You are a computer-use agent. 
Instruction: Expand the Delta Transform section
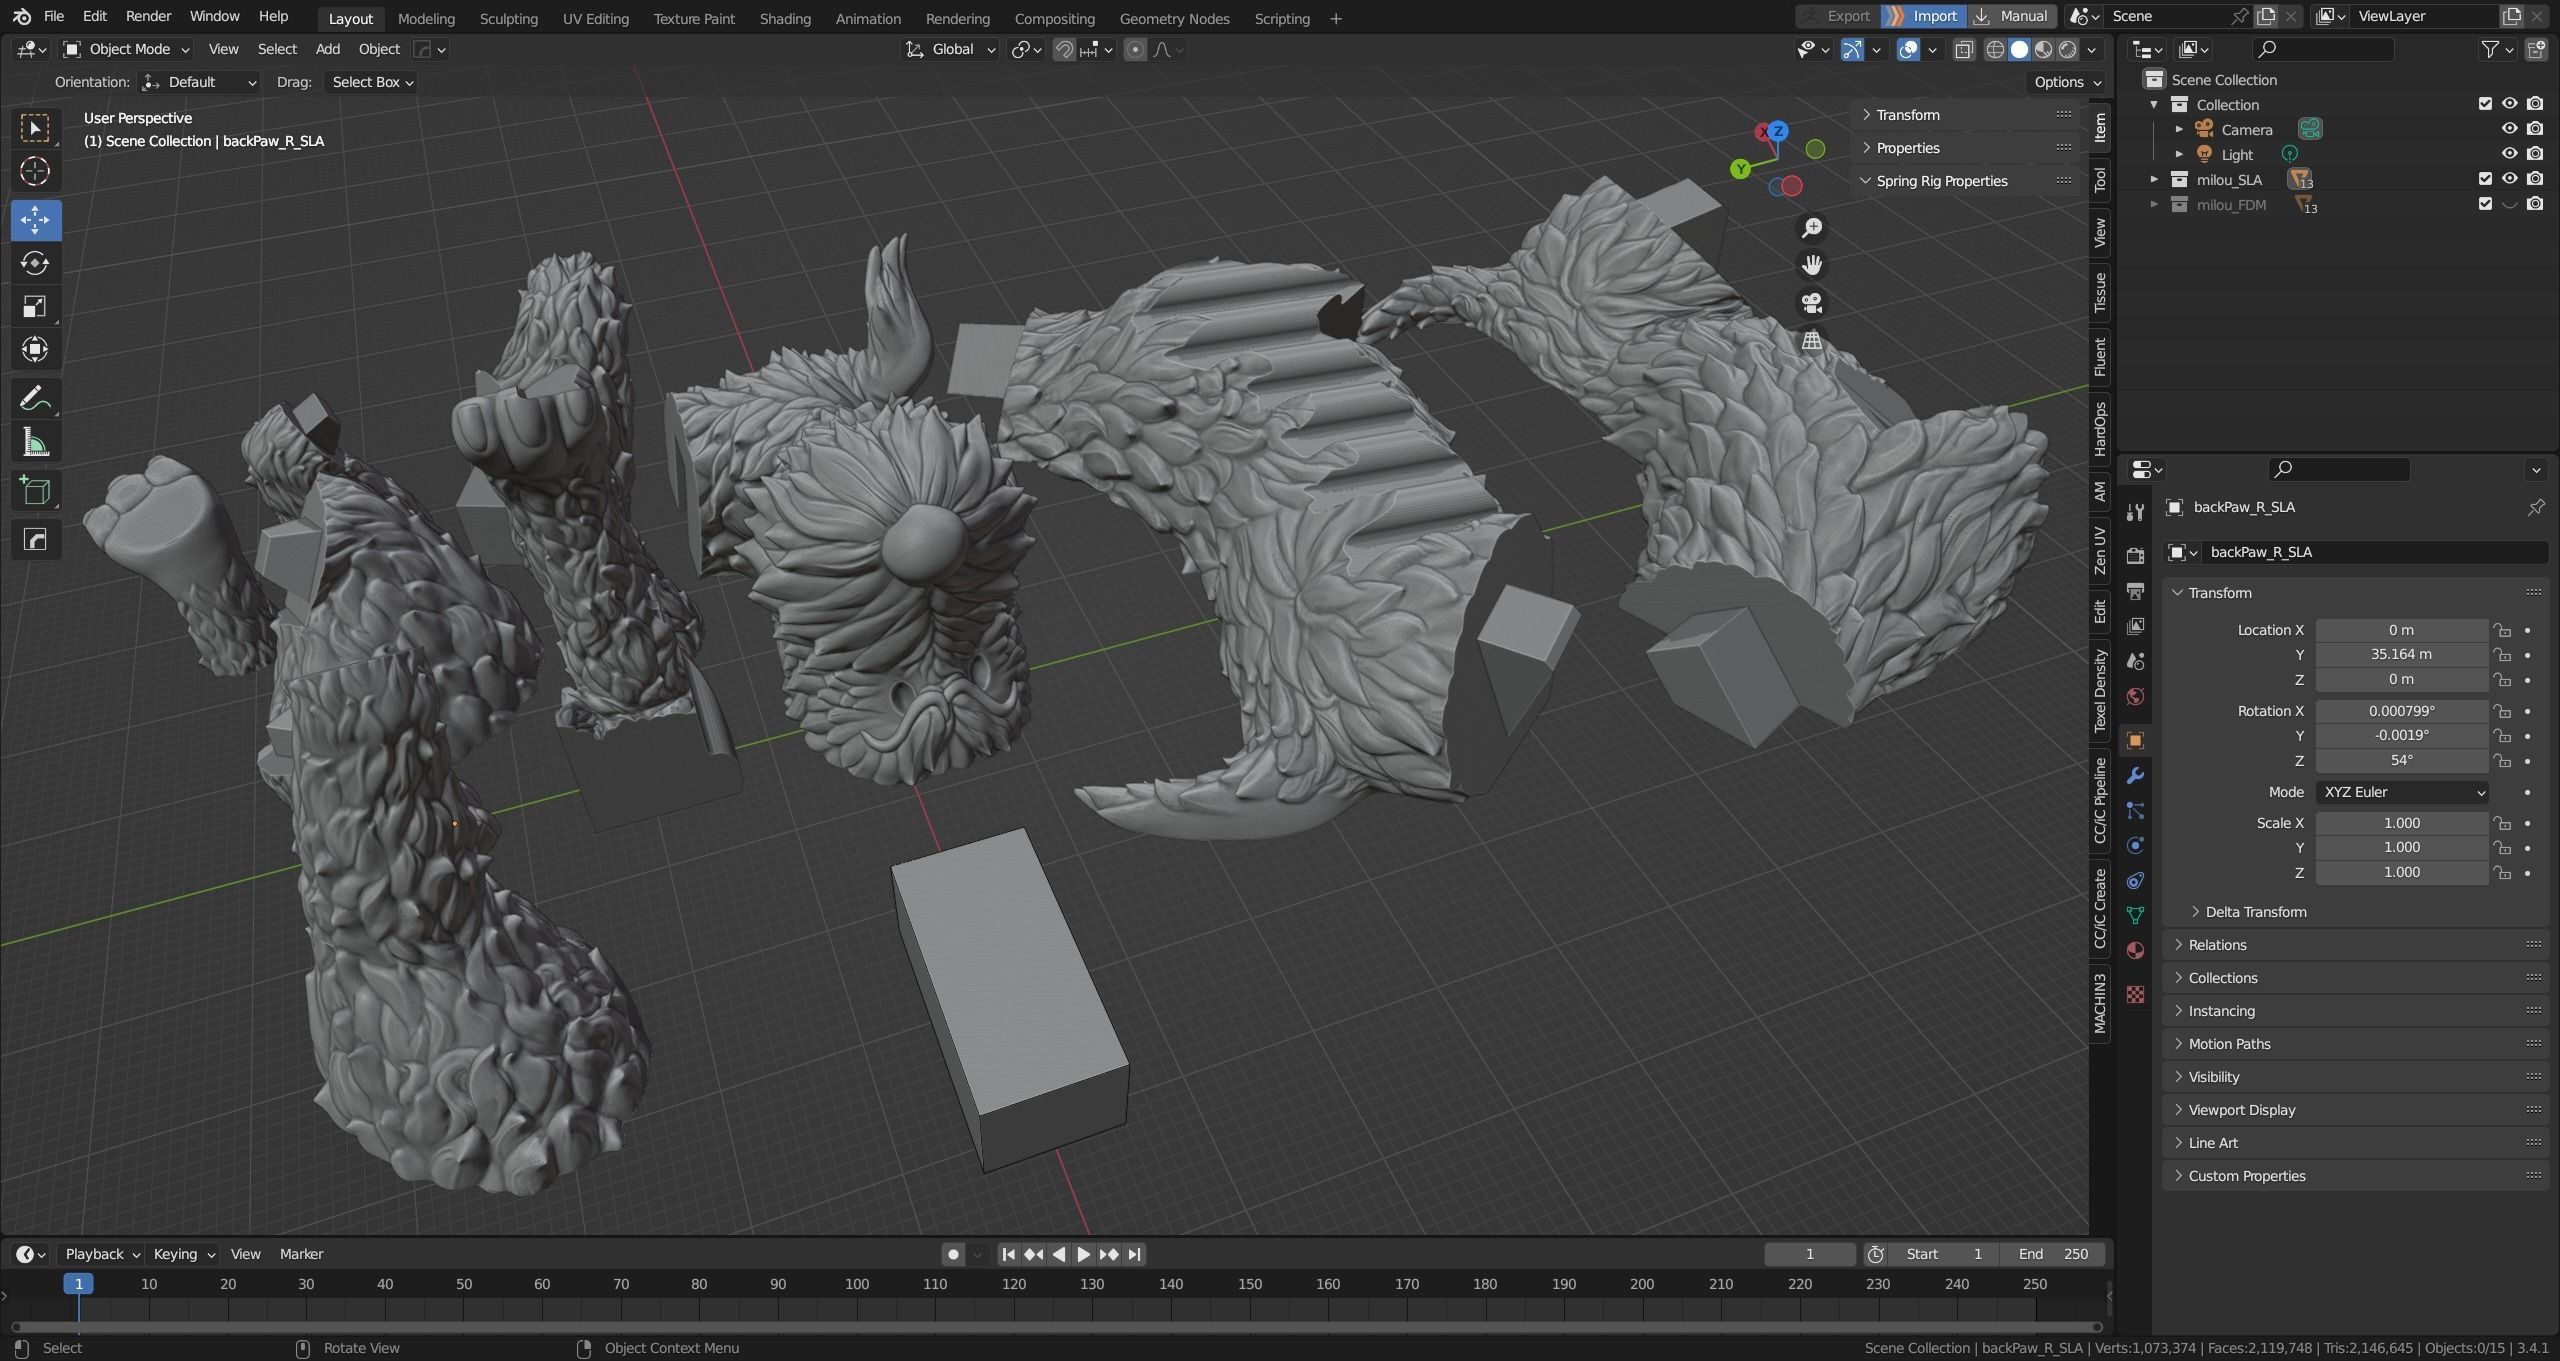pos(2255,912)
